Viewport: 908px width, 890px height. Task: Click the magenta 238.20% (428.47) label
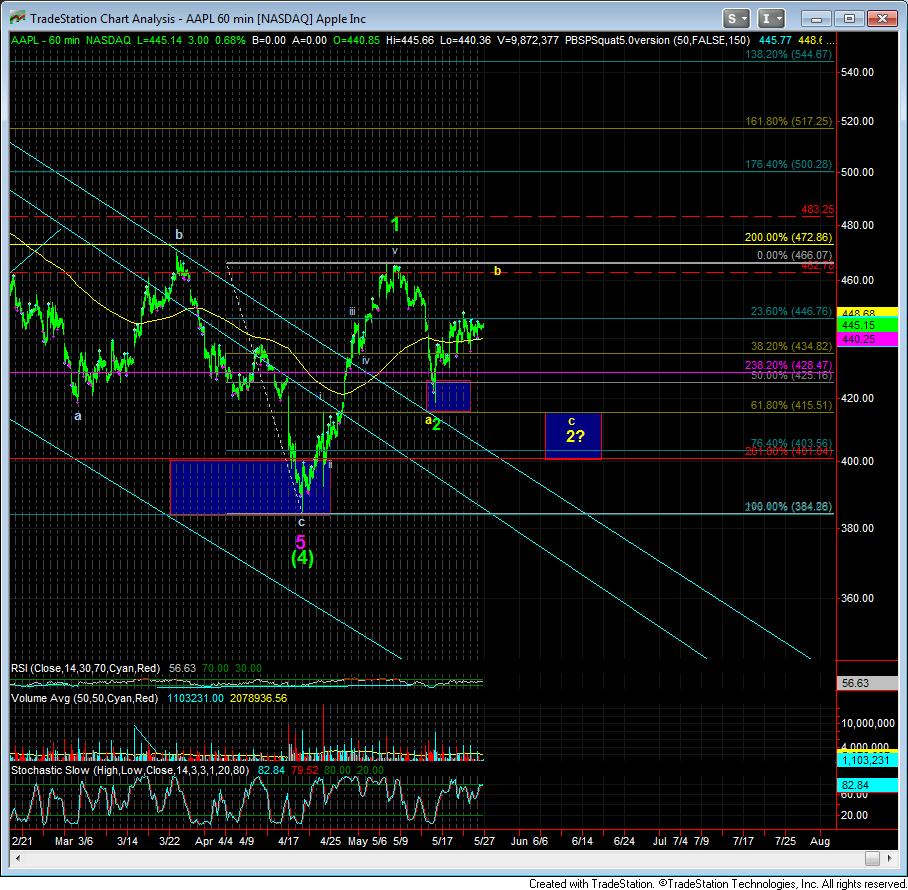(x=789, y=365)
